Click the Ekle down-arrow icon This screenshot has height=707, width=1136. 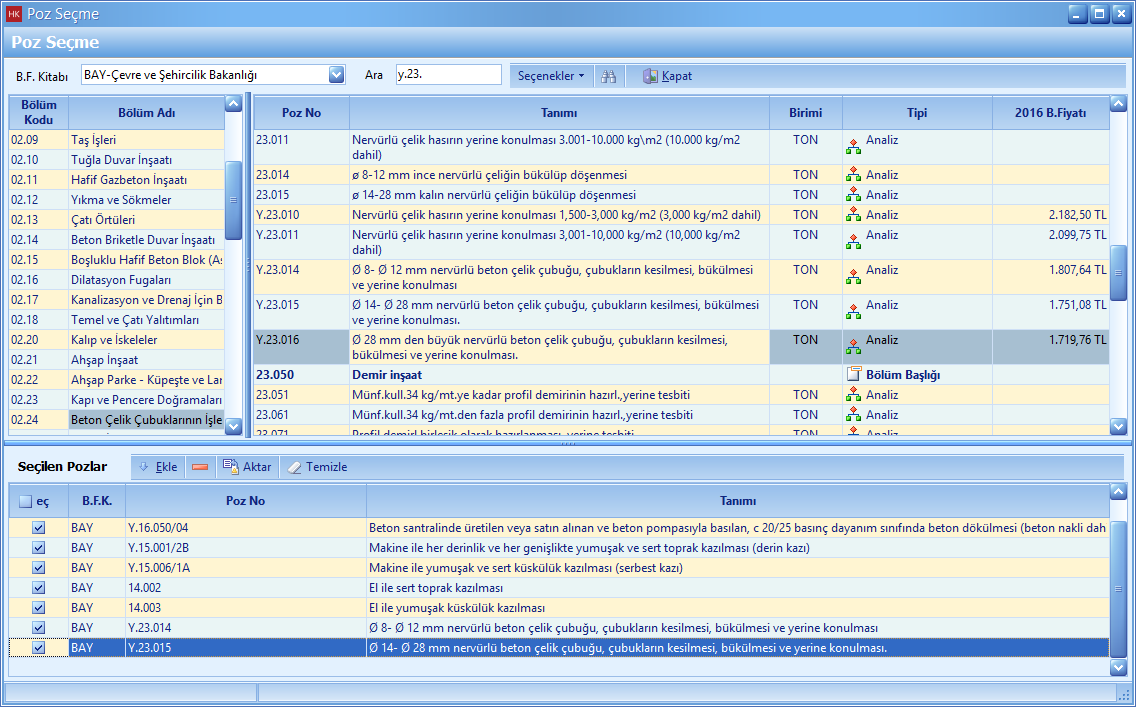point(144,467)
